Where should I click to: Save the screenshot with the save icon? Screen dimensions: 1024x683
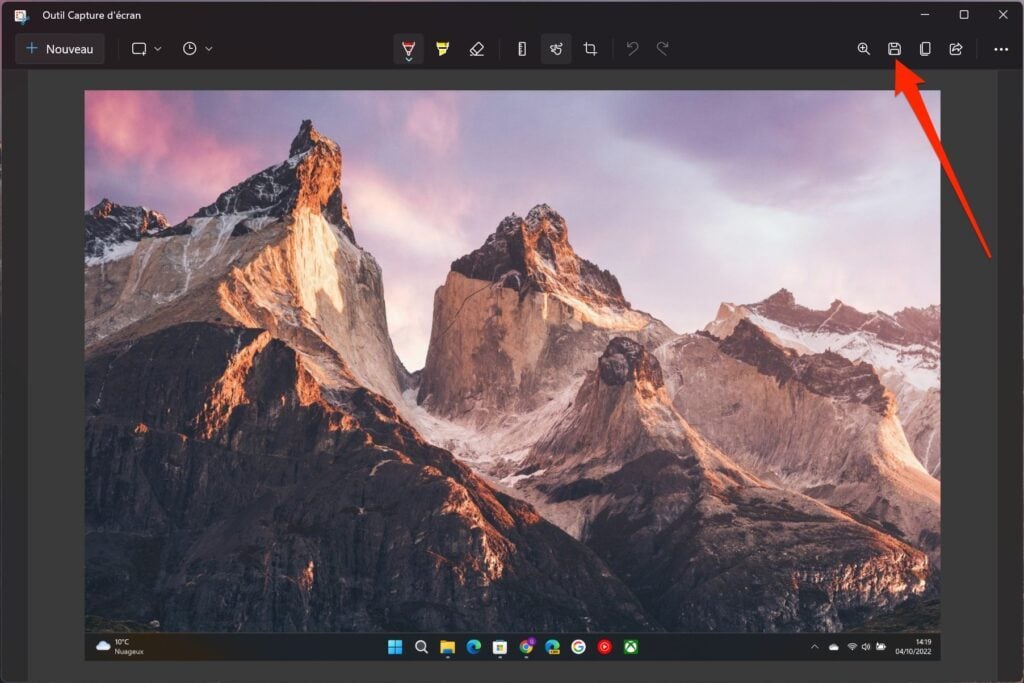(x=894, y=48)
